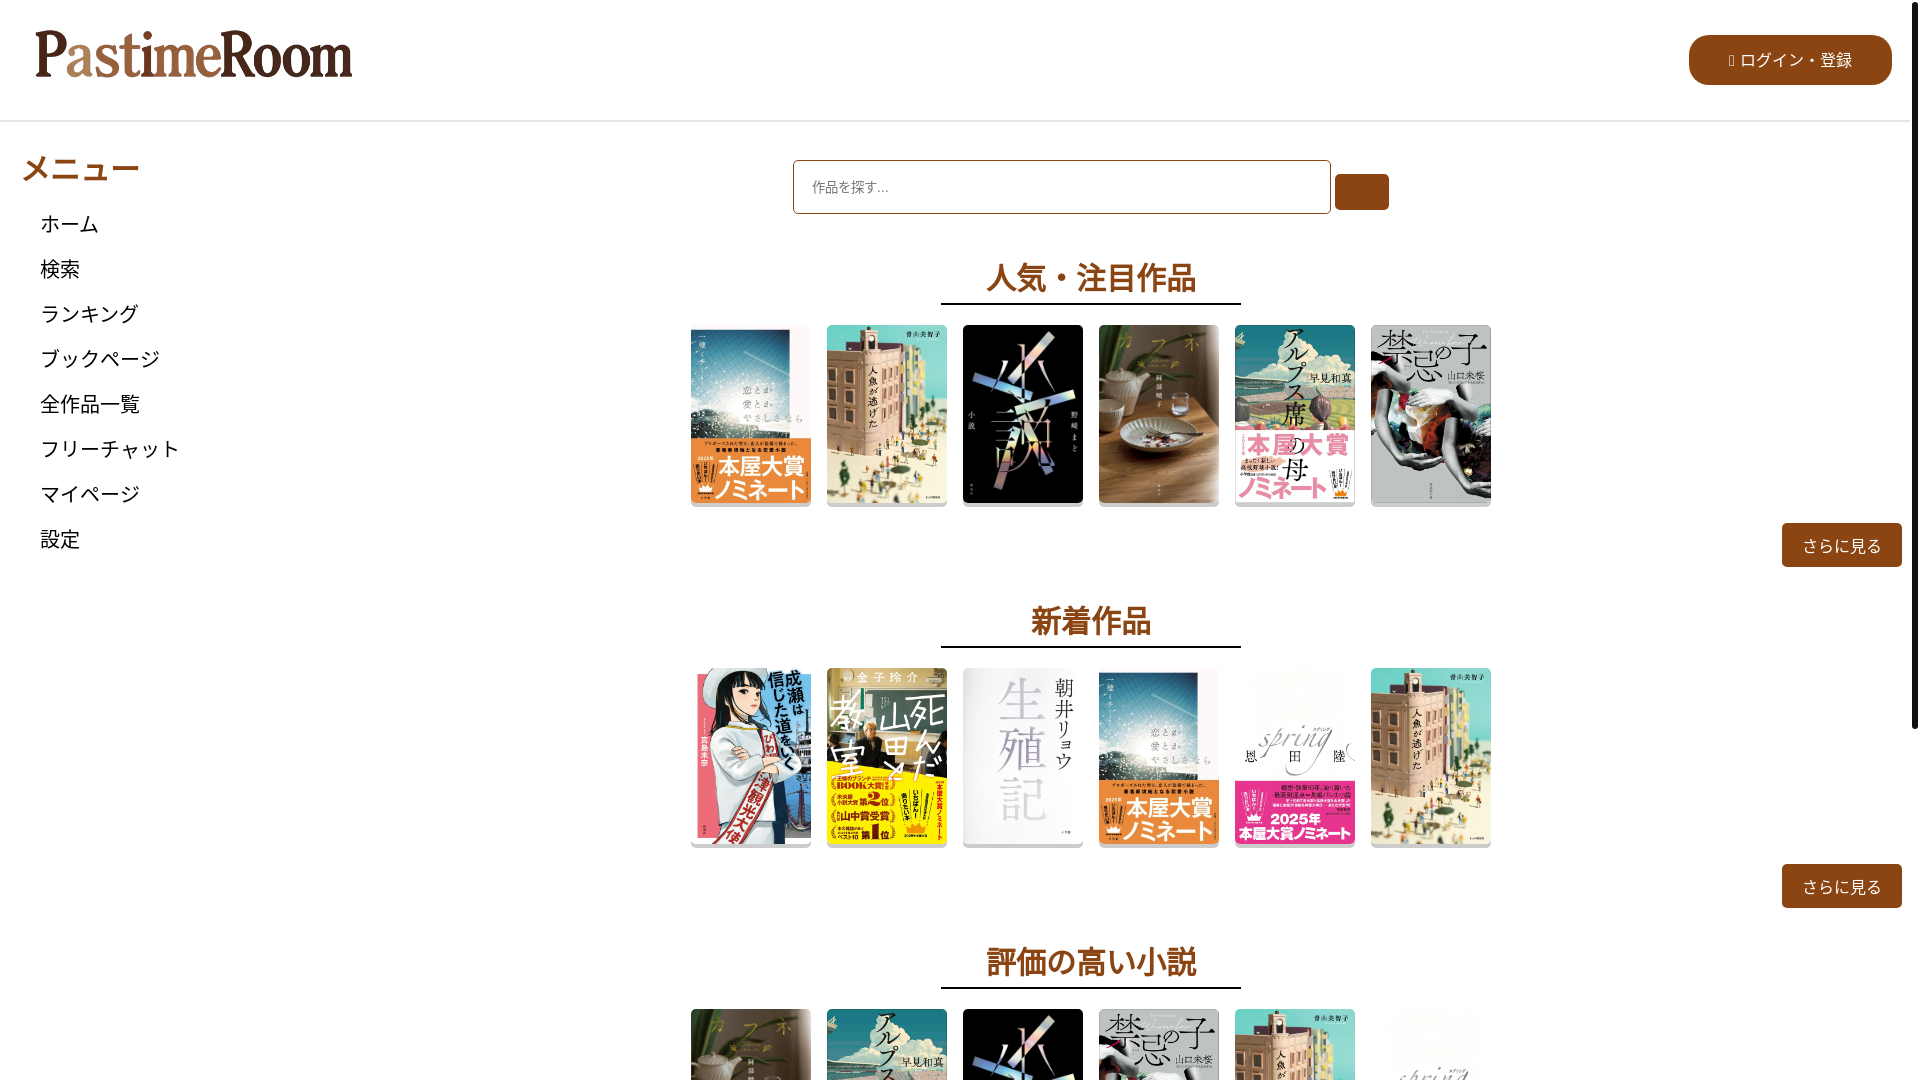Image resolution: width=1920 pixels, height=1080 pixels.
Task: Click the 人気・注目作品 section heading
Action: (1091, 278)
